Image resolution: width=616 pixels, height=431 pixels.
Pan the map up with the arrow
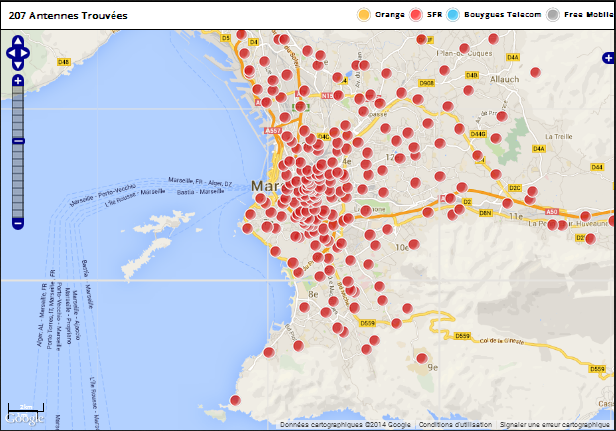[17, 42]
